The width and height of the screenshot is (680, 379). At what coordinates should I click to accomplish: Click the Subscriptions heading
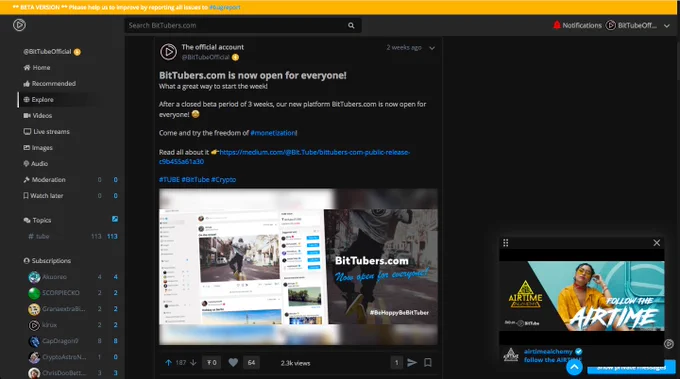point(47,261)
